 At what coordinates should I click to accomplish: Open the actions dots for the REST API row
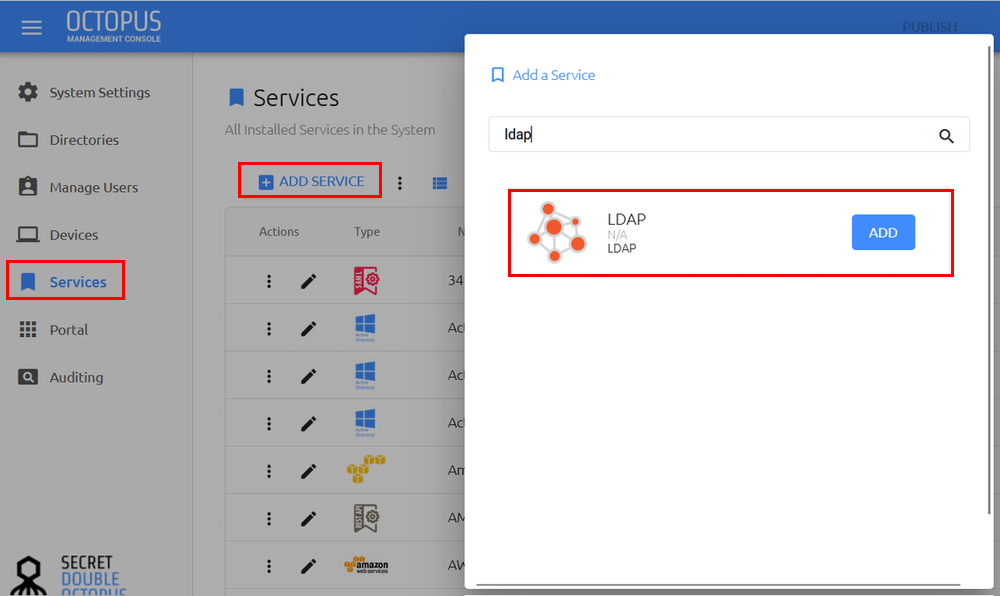268,518
